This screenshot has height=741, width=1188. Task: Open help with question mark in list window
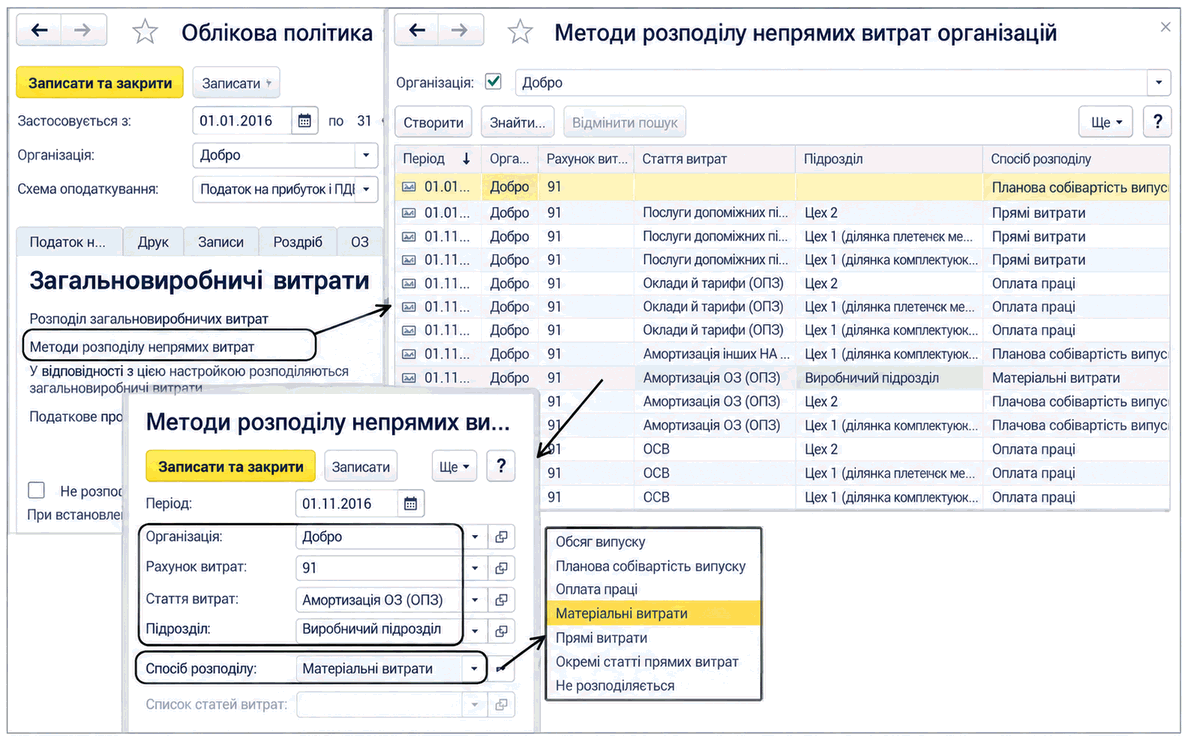(x=1157, y=121)
